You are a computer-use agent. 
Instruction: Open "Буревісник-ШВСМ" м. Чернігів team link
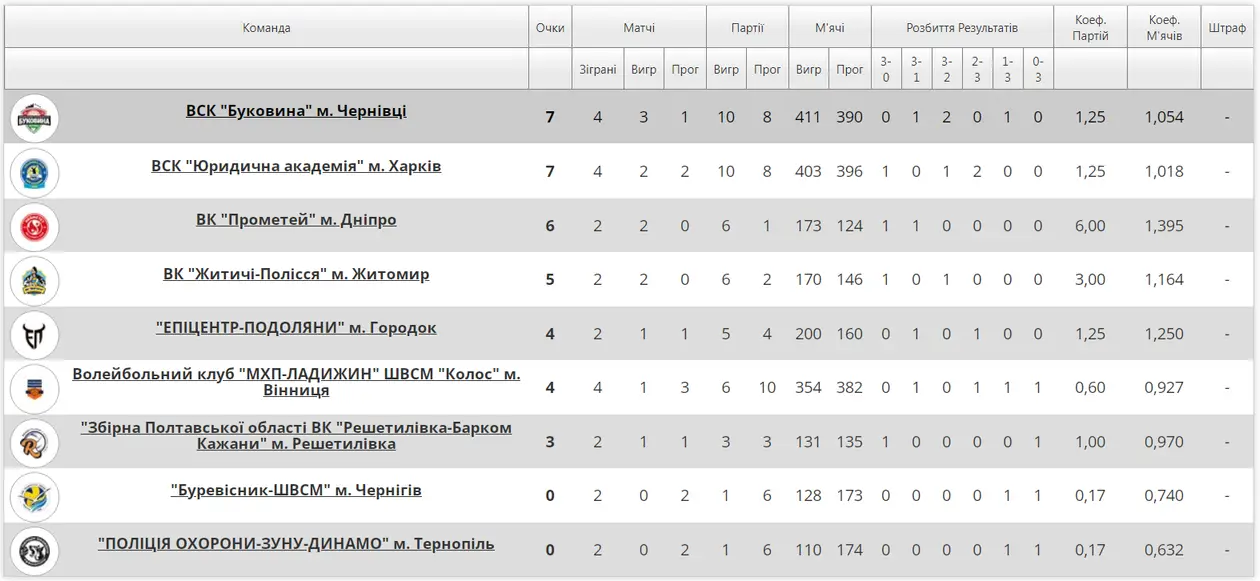coord(296,491)
